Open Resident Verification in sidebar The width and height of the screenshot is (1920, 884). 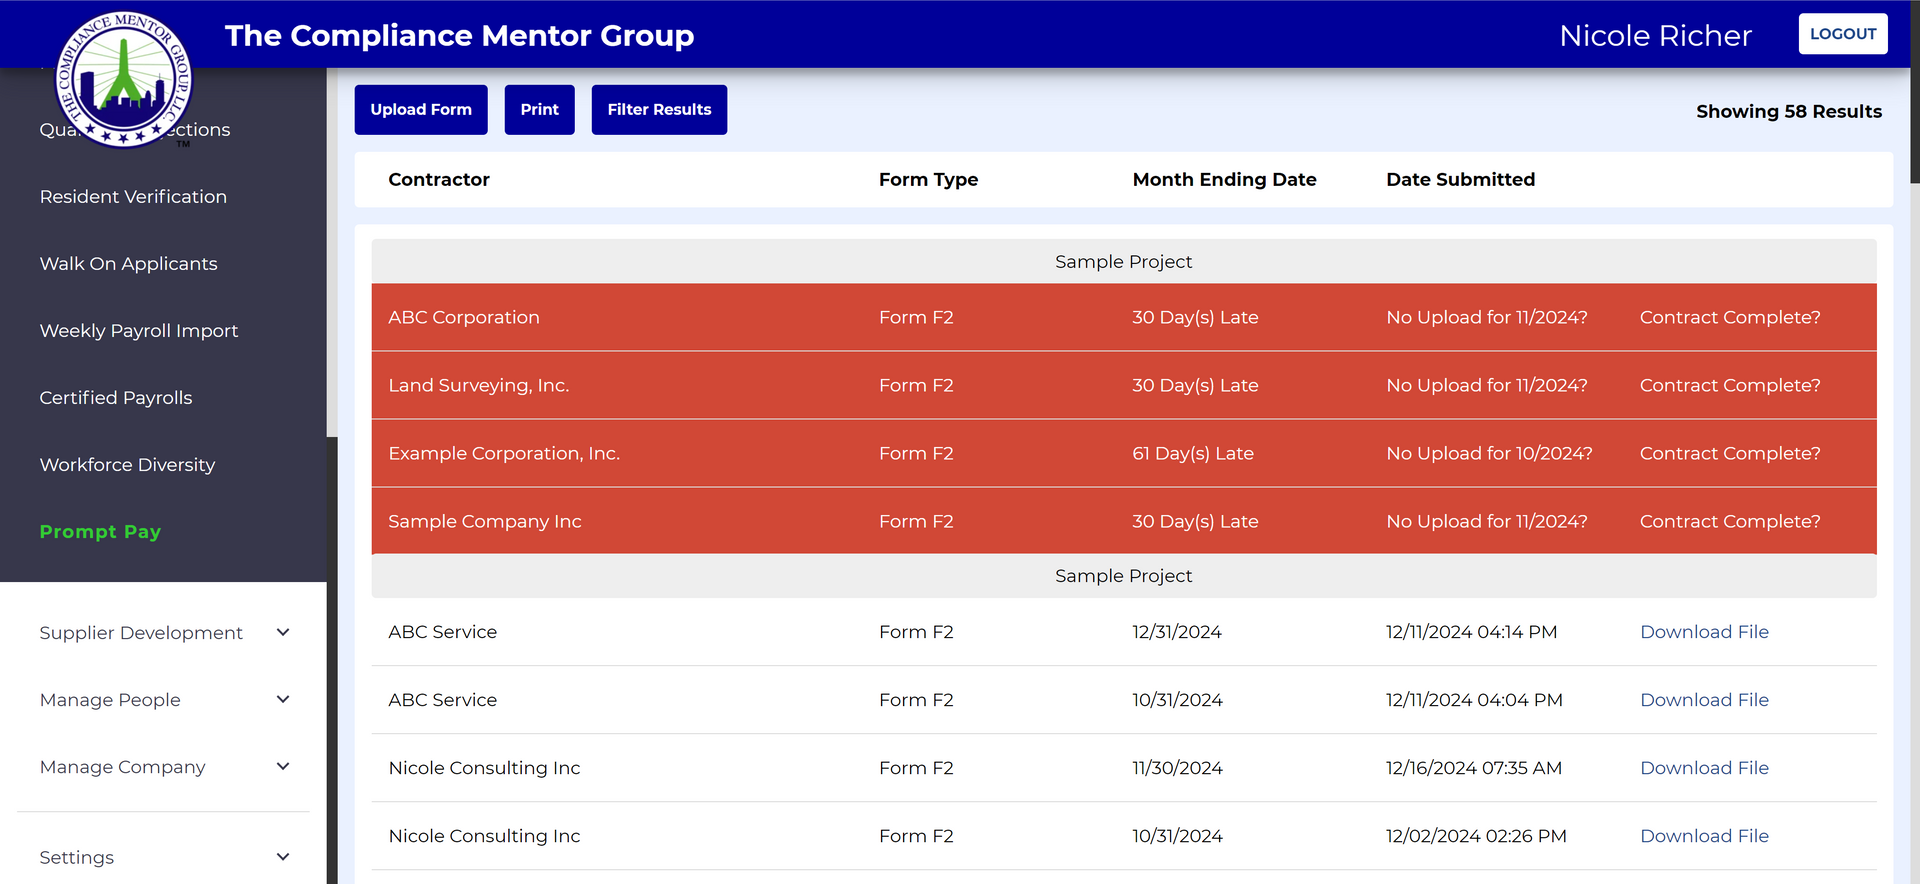[x=133, y=197]
